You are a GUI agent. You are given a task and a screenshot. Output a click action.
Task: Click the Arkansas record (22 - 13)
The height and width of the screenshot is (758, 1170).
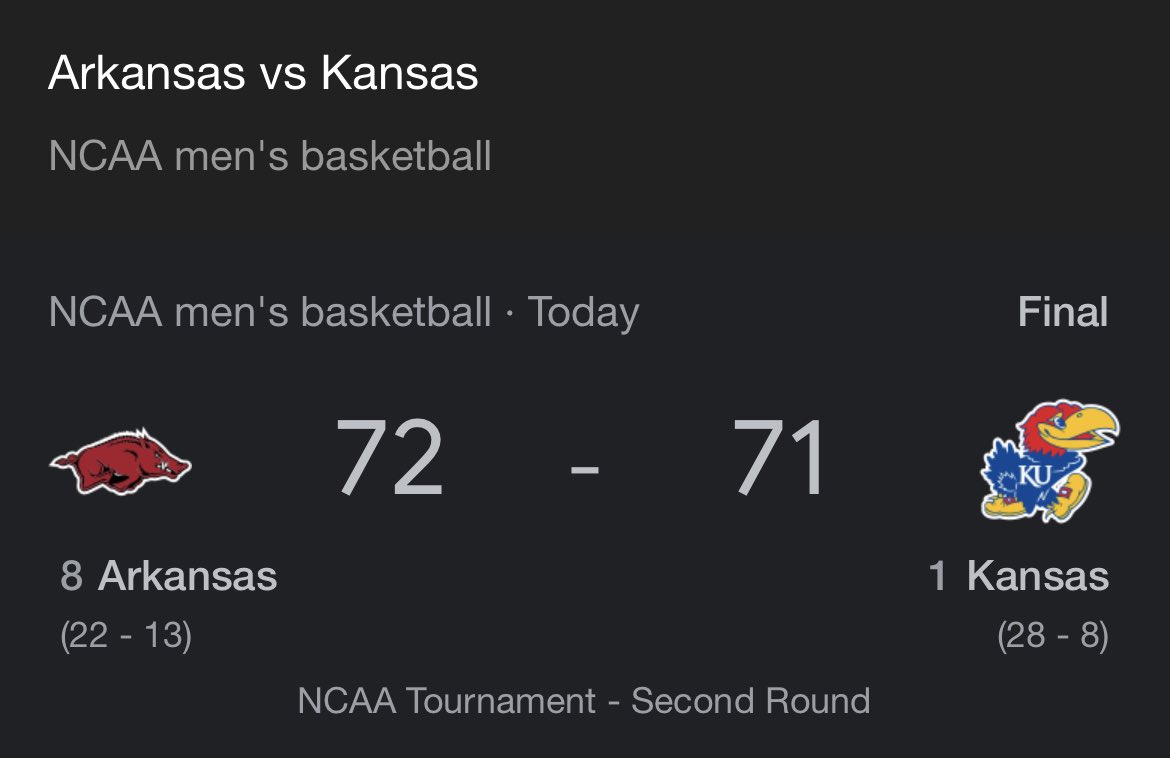coord(126,635)
